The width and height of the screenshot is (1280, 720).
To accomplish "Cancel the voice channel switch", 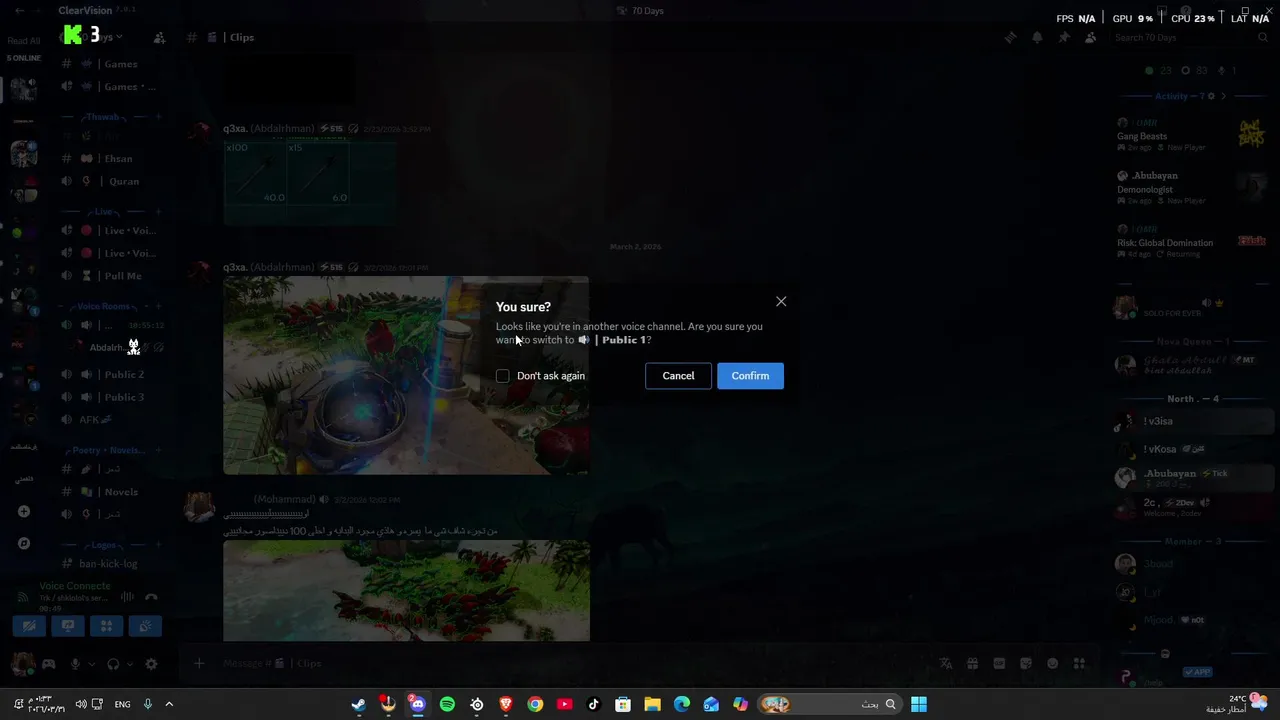I will [678, 376].
